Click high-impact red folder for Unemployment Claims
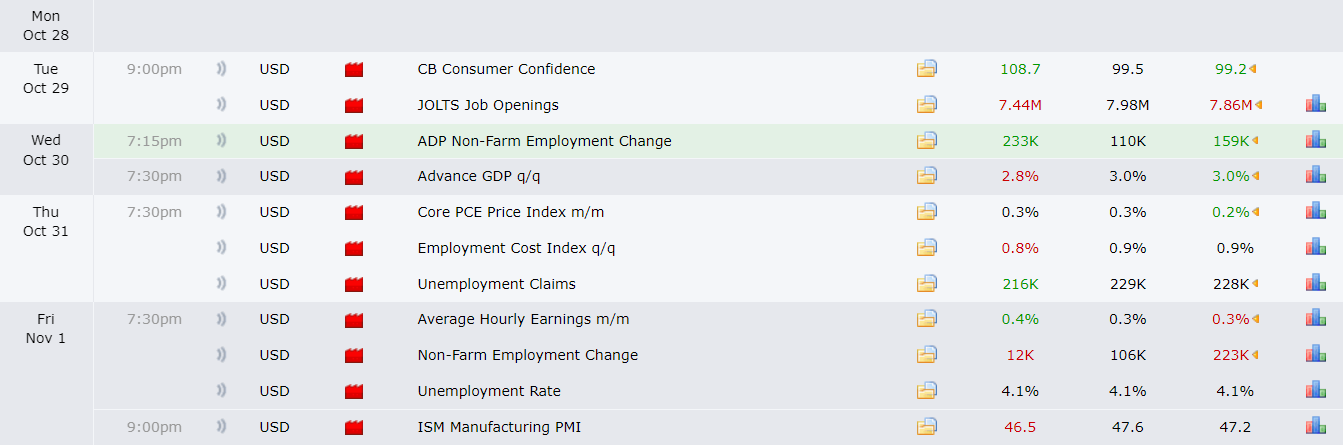The image size is (1343, 445). (353, 284)
